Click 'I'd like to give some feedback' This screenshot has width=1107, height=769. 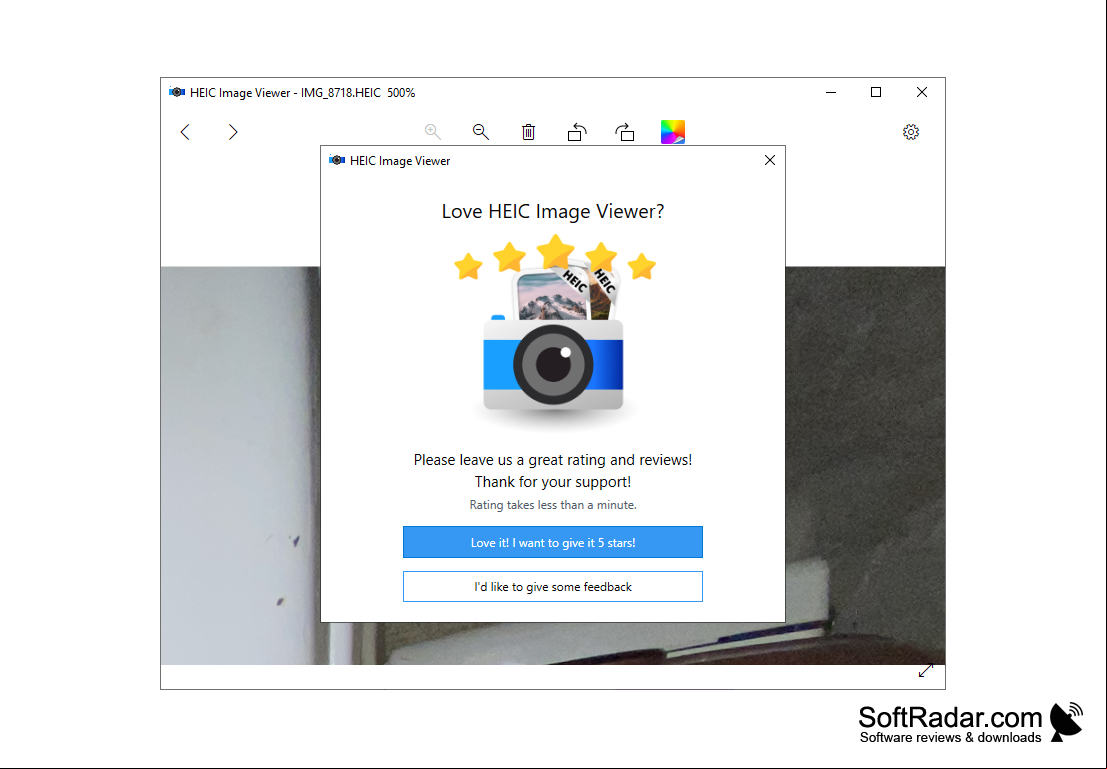tap(553, 587)
